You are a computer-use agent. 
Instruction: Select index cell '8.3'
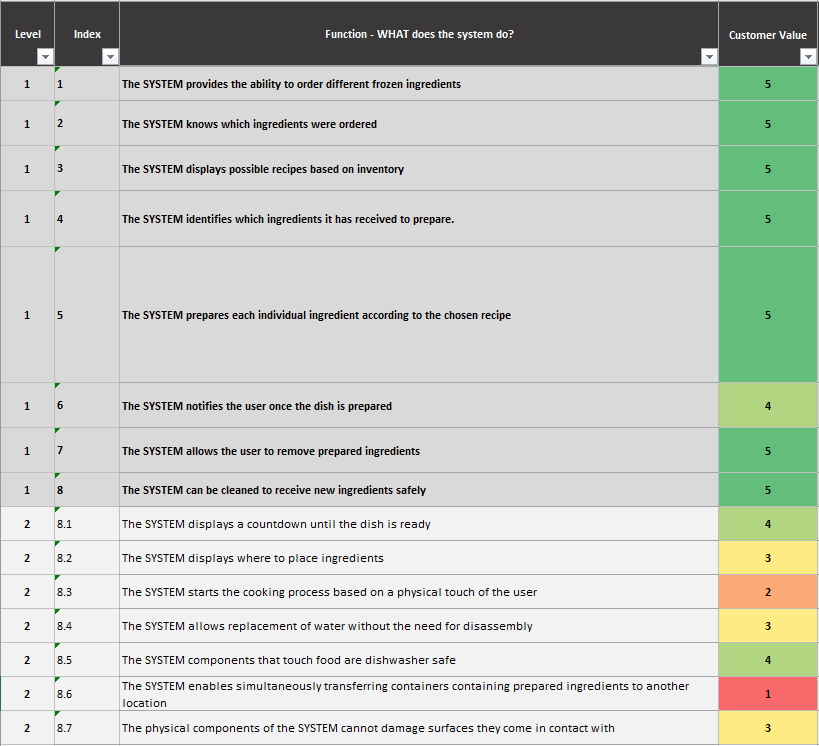87,591
